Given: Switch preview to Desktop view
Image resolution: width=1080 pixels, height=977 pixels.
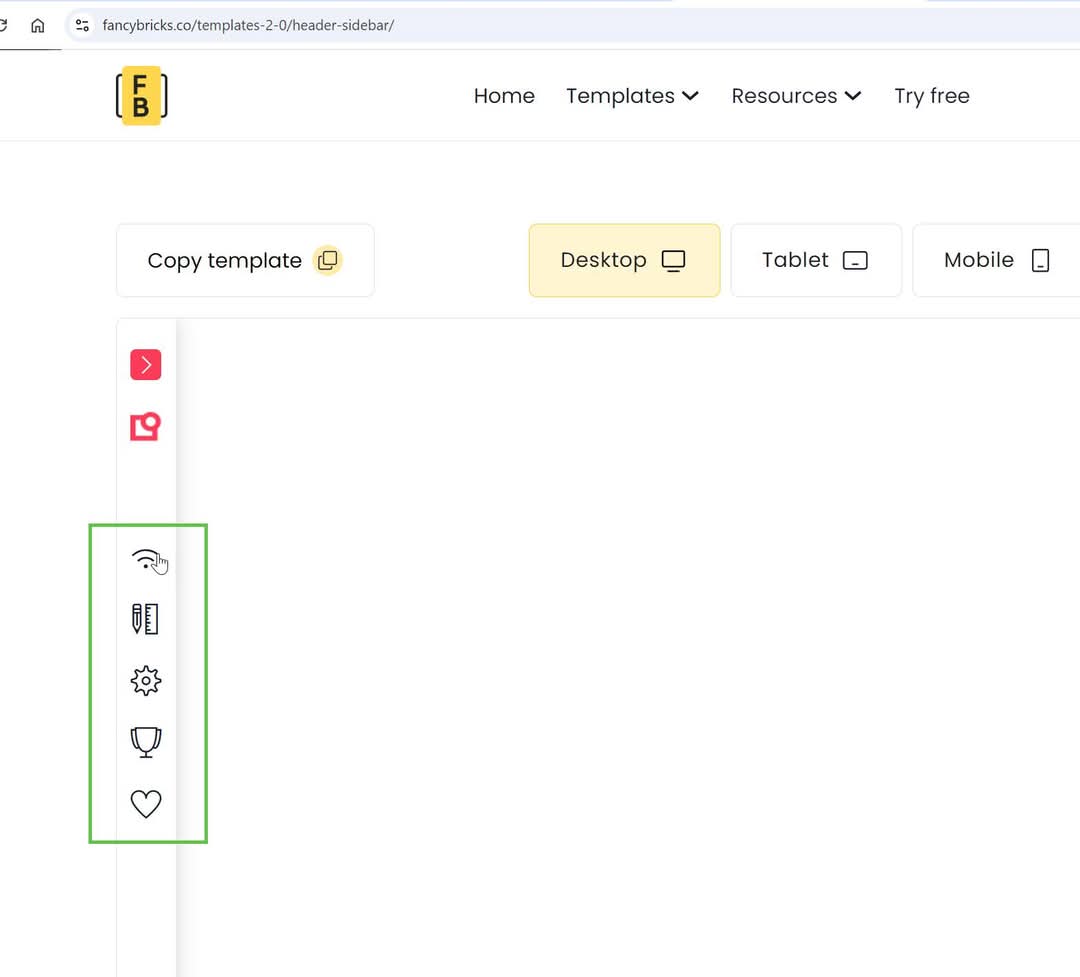Looking at the screenshot, I should (x=623, y=260).
